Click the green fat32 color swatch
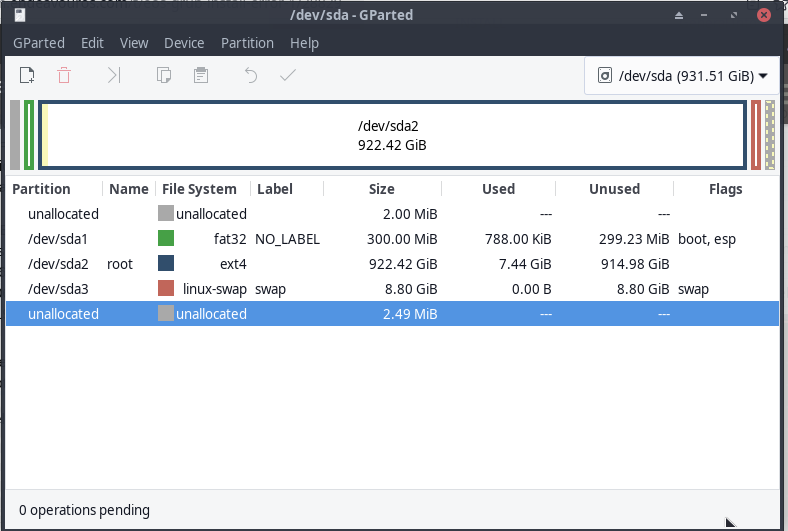The width and height of the screenshot is (788, 531). pyautogui.click(x=166, y=239)
